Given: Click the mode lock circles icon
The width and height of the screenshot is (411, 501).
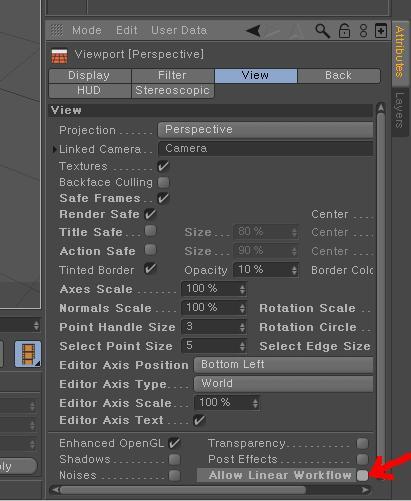Looking at the screenshot, I should tap(363, 31).
